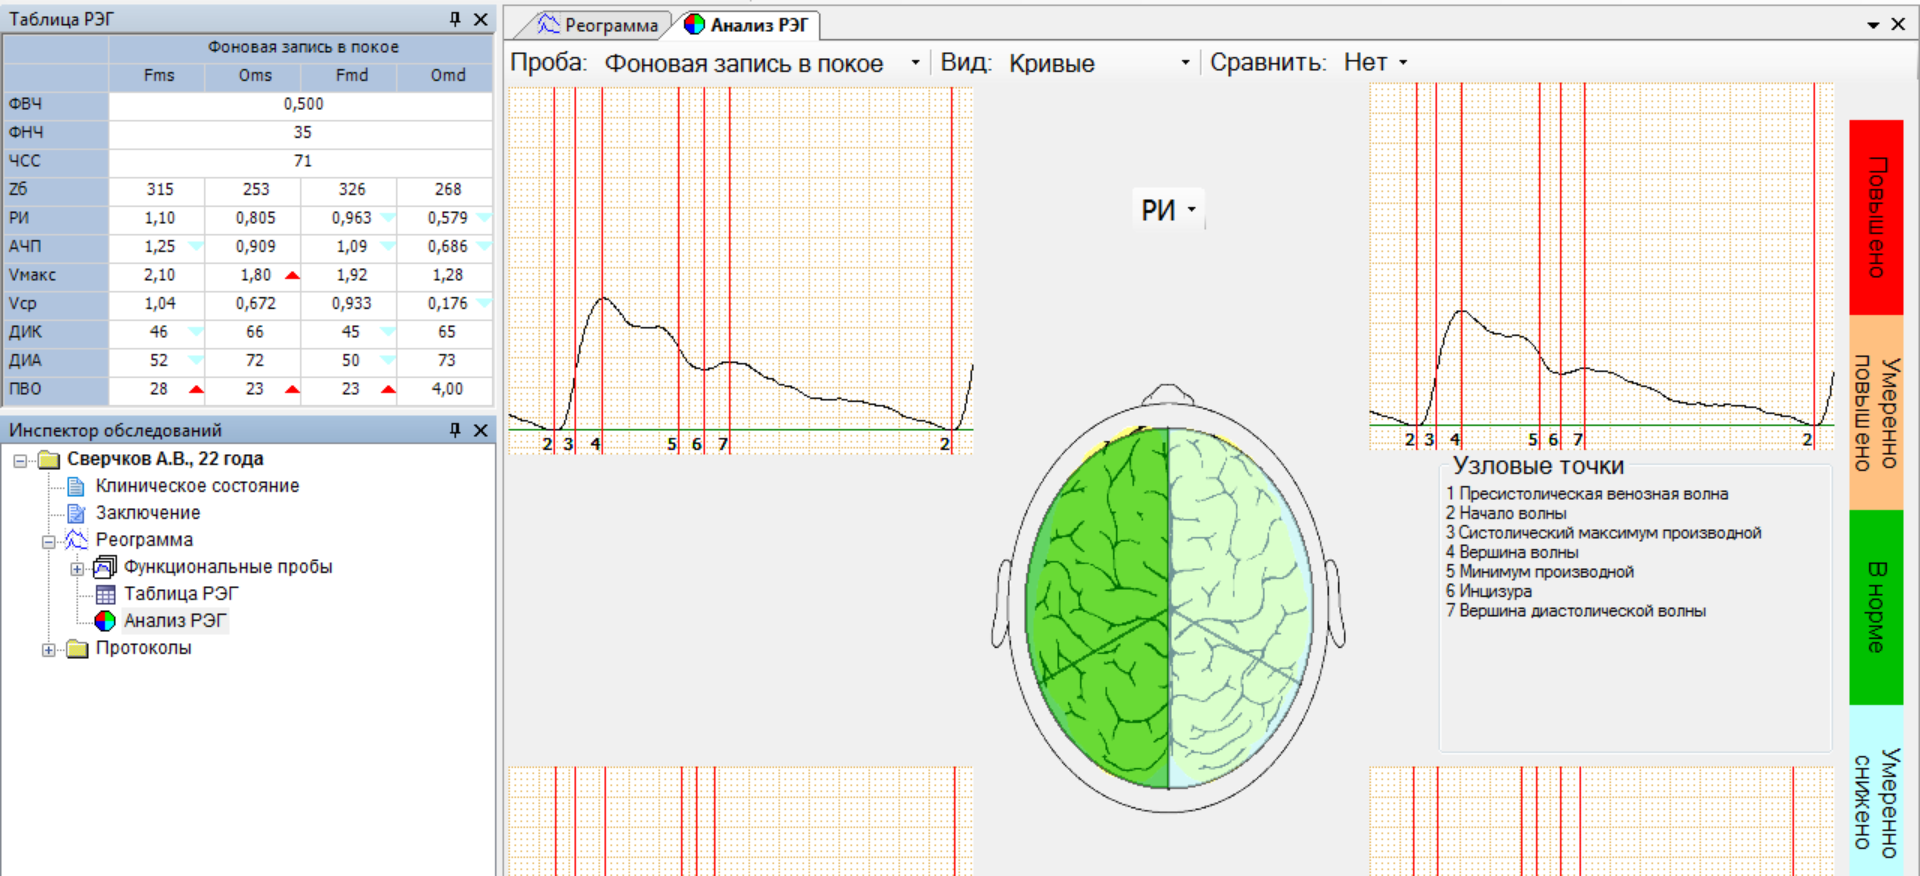Collapse the Сверчков А.В. patient node
Screen dimensions: 1920x876
20,460
